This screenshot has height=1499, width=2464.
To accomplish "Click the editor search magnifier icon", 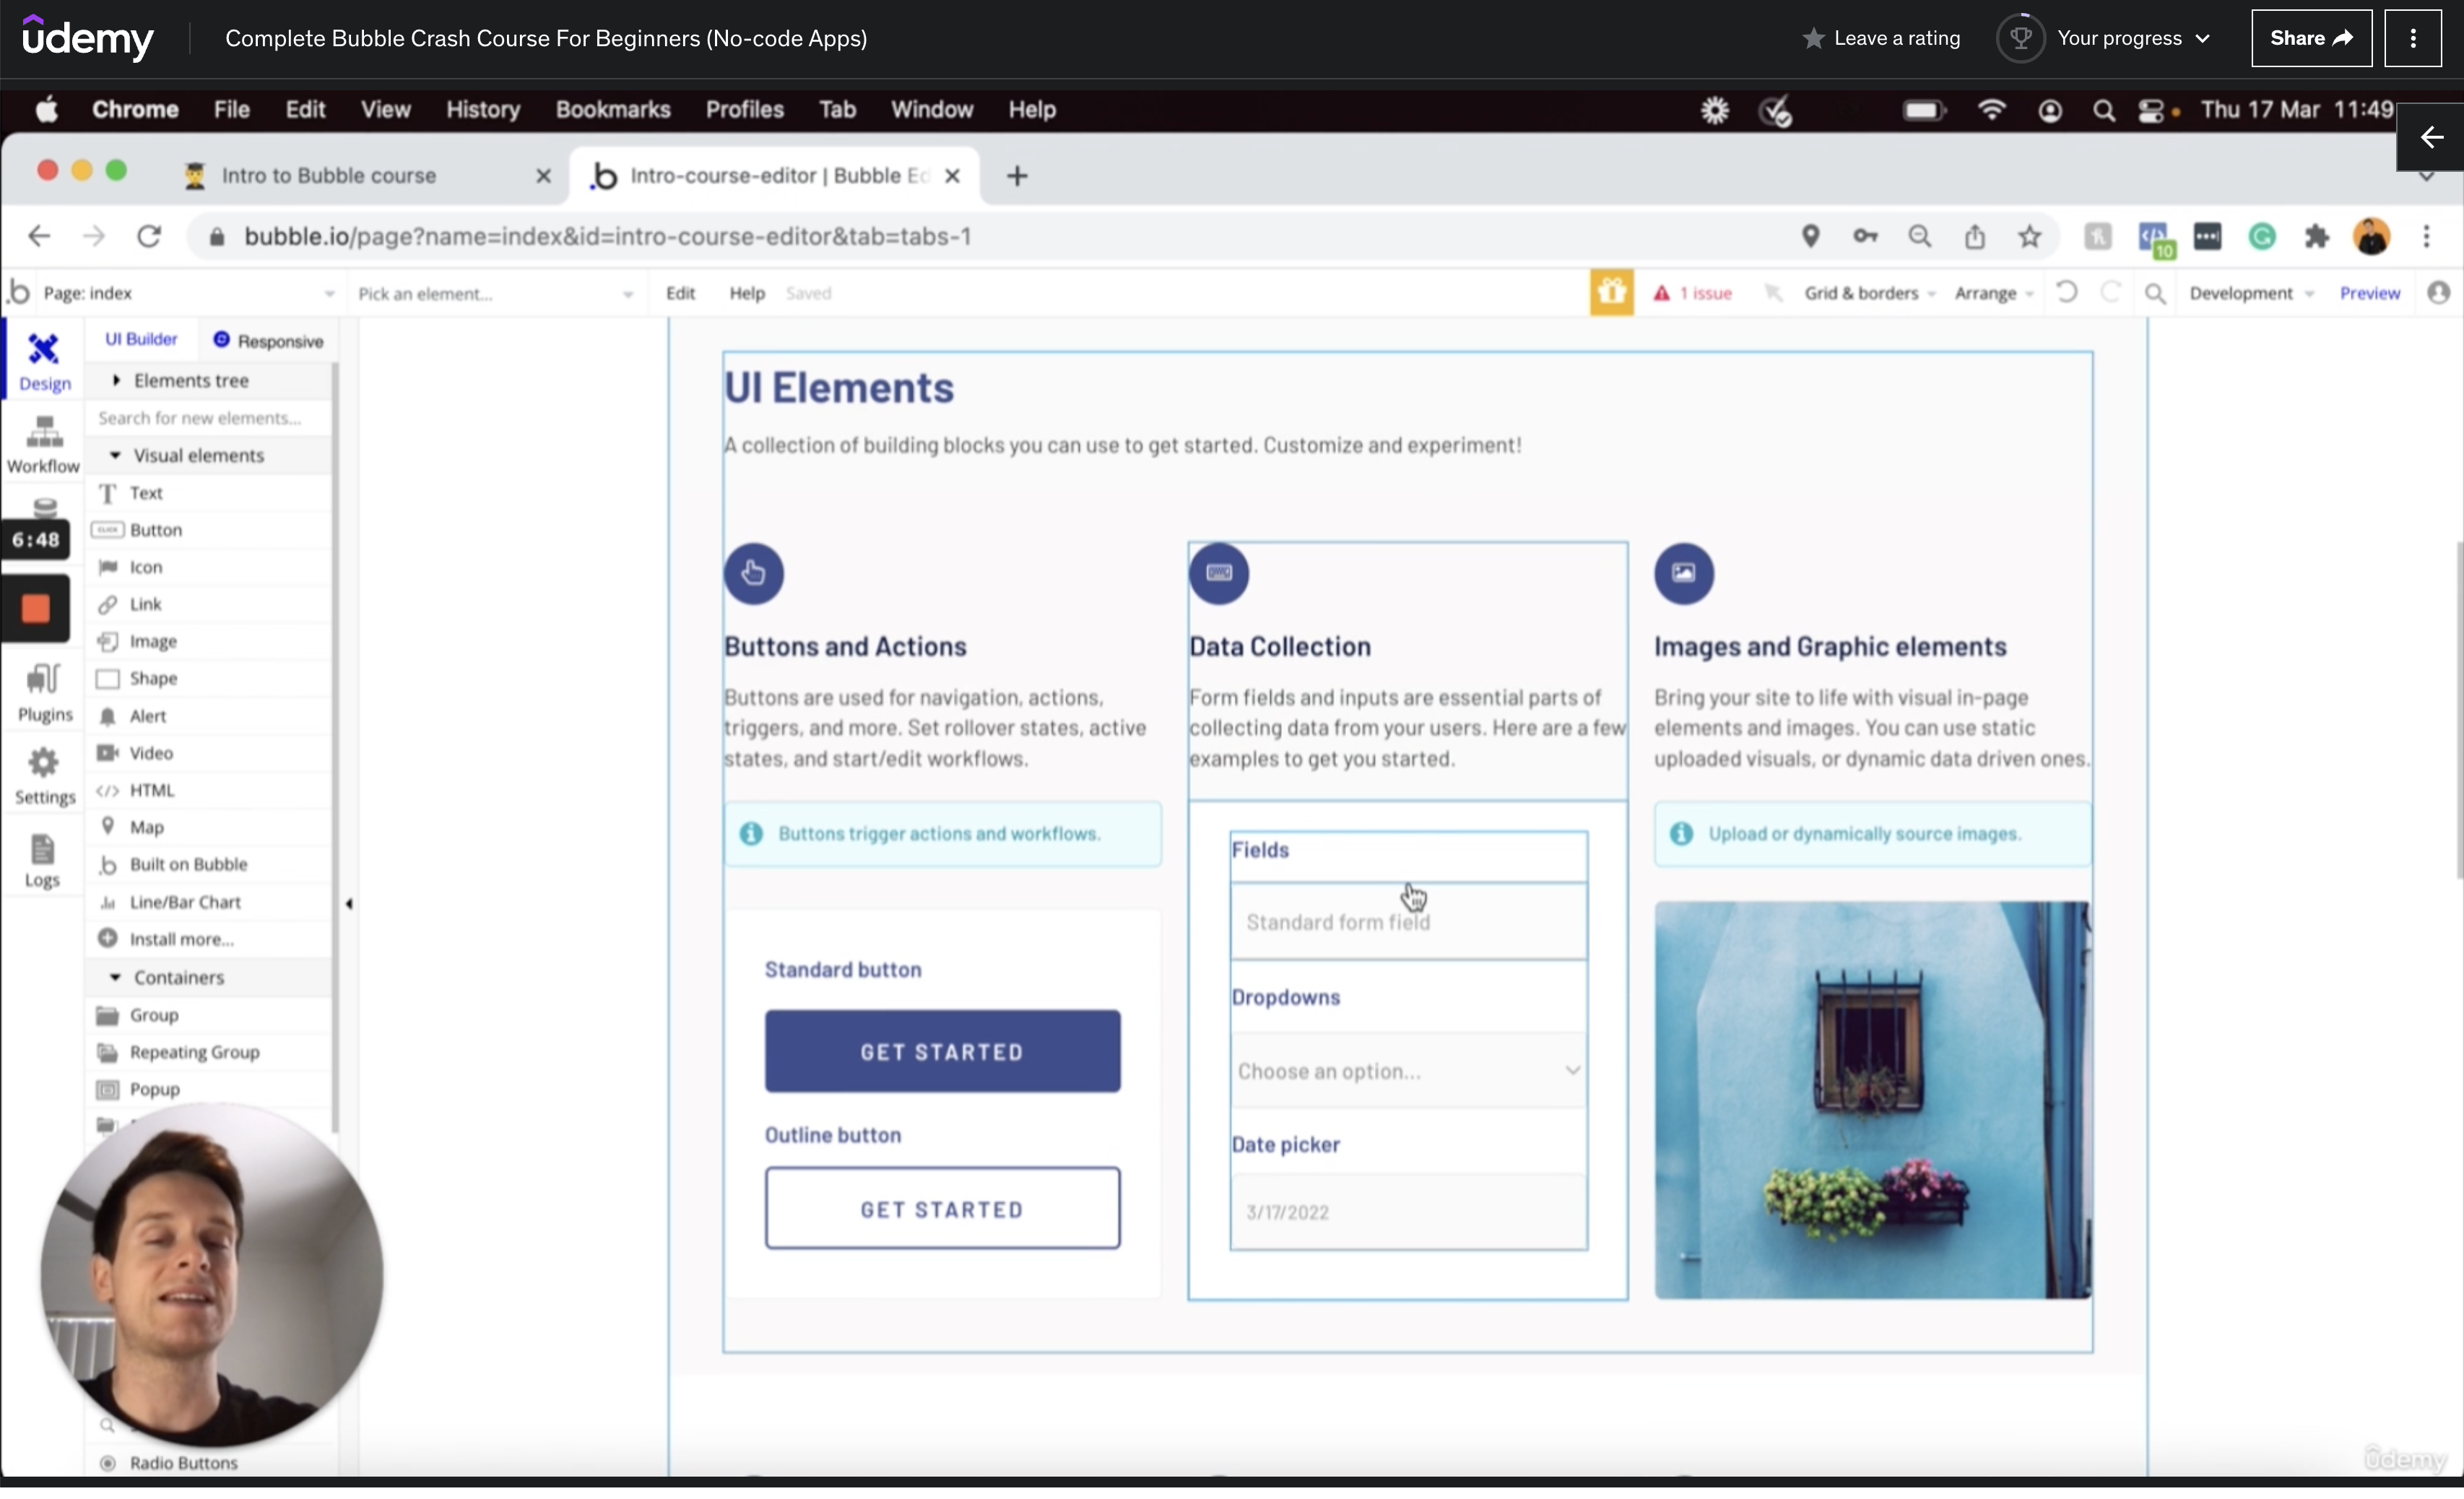I will click(x=2155, y=294).
